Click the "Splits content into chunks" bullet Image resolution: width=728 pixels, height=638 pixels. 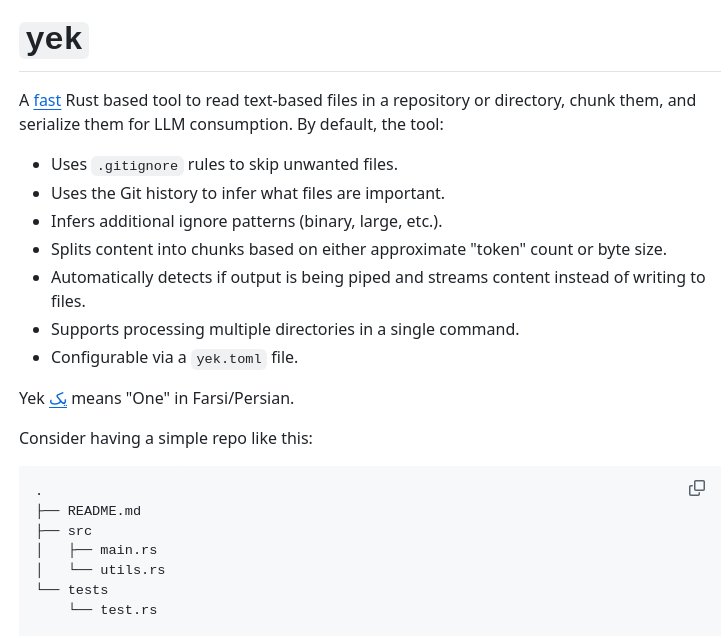click(x=359, y=249)
